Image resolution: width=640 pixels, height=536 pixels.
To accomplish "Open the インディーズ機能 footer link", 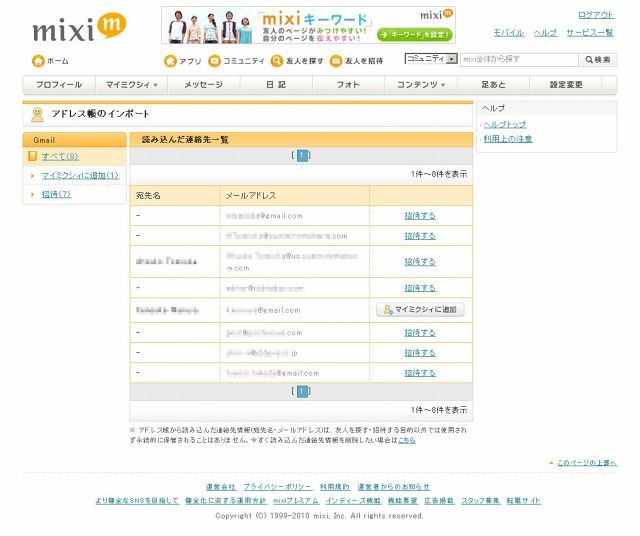I will tap(353, 501).
